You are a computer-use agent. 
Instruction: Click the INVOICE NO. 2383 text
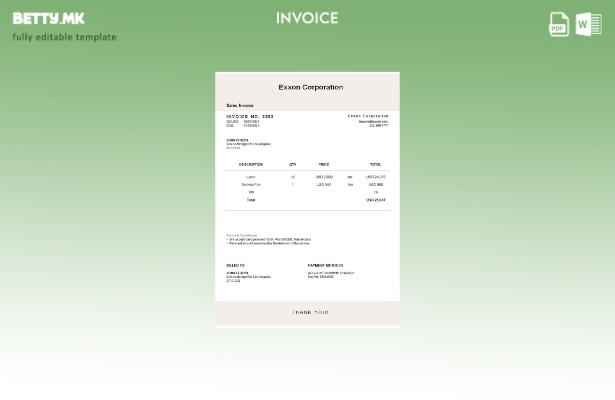pos(249,116)
